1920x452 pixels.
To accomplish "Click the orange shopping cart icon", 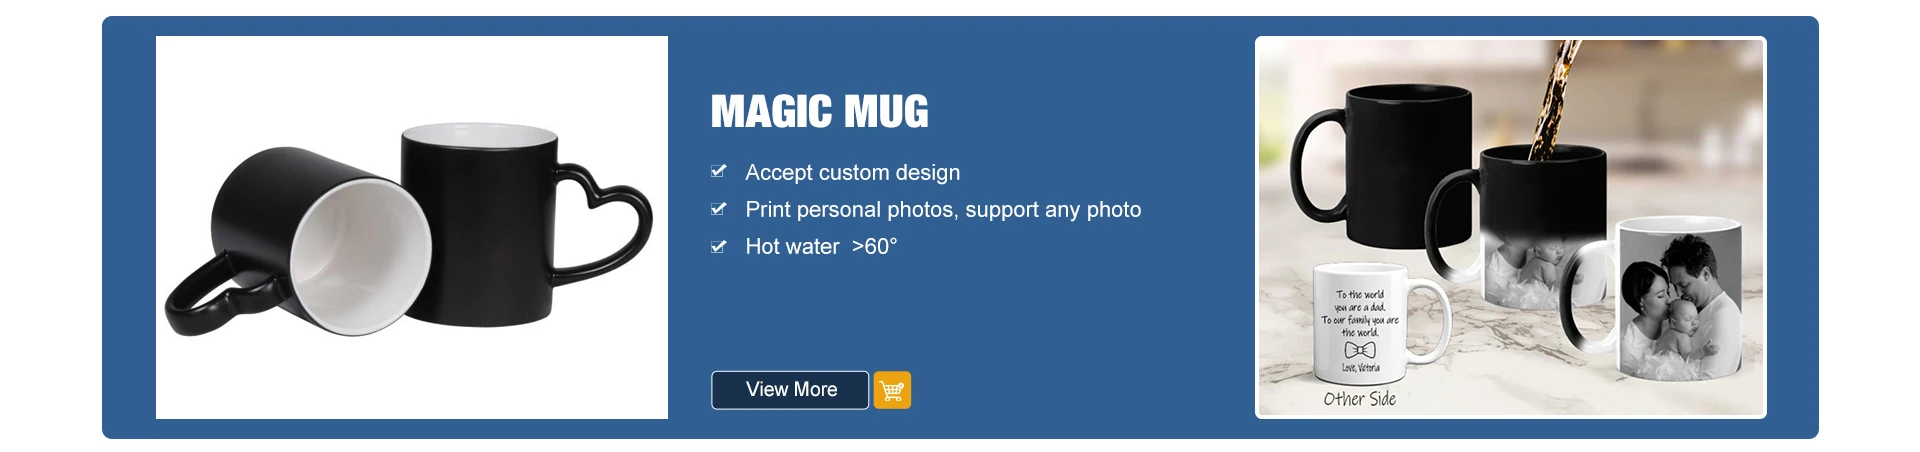I will point(892,390).
